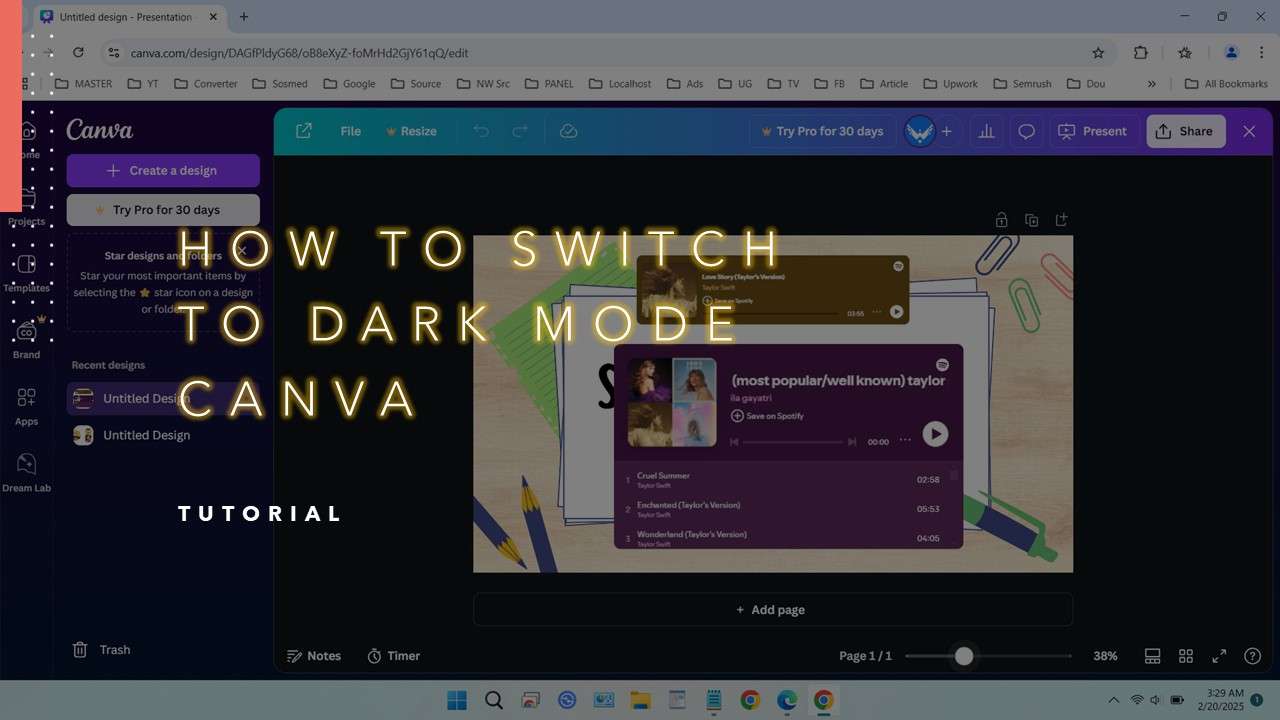The image size is (1280, 720).
Task: Open the comments icon in the toolbar
Action: click(1026, 131)
